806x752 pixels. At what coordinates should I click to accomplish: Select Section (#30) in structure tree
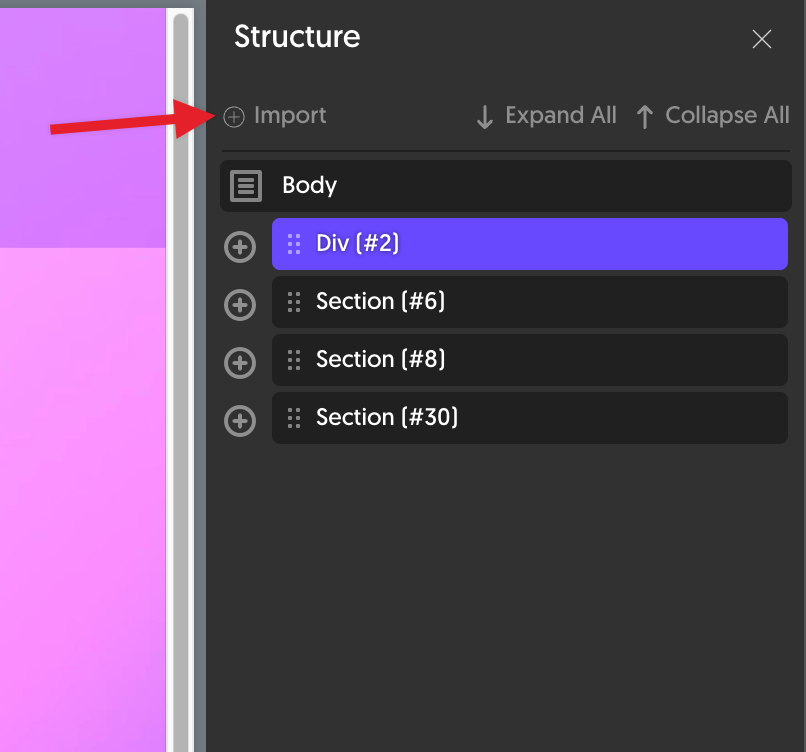tap(529, 418)
